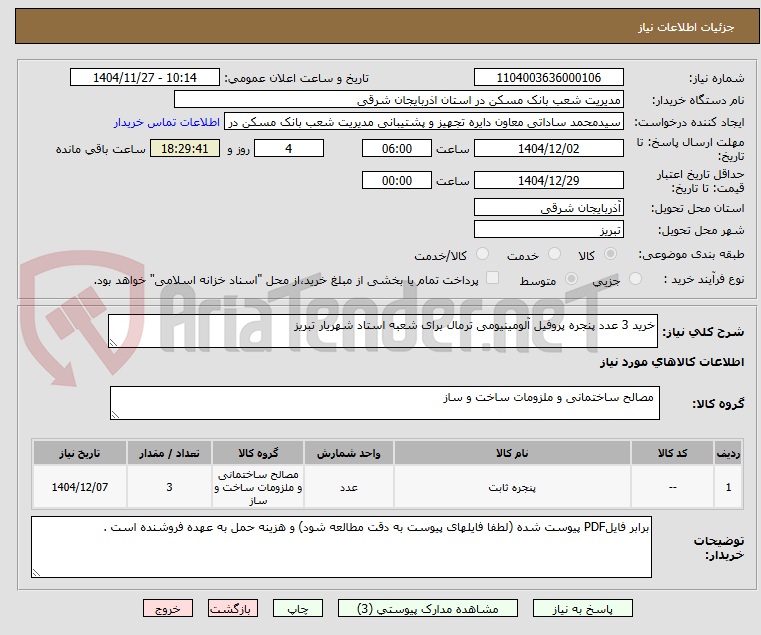Select the خدمت radio button
This screenshot has width=761, height=635.
pyautogui.click(x=554, y=254)
